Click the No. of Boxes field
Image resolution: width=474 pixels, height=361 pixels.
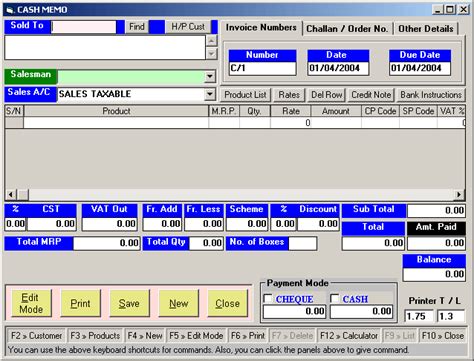click(x=302, y=243)
